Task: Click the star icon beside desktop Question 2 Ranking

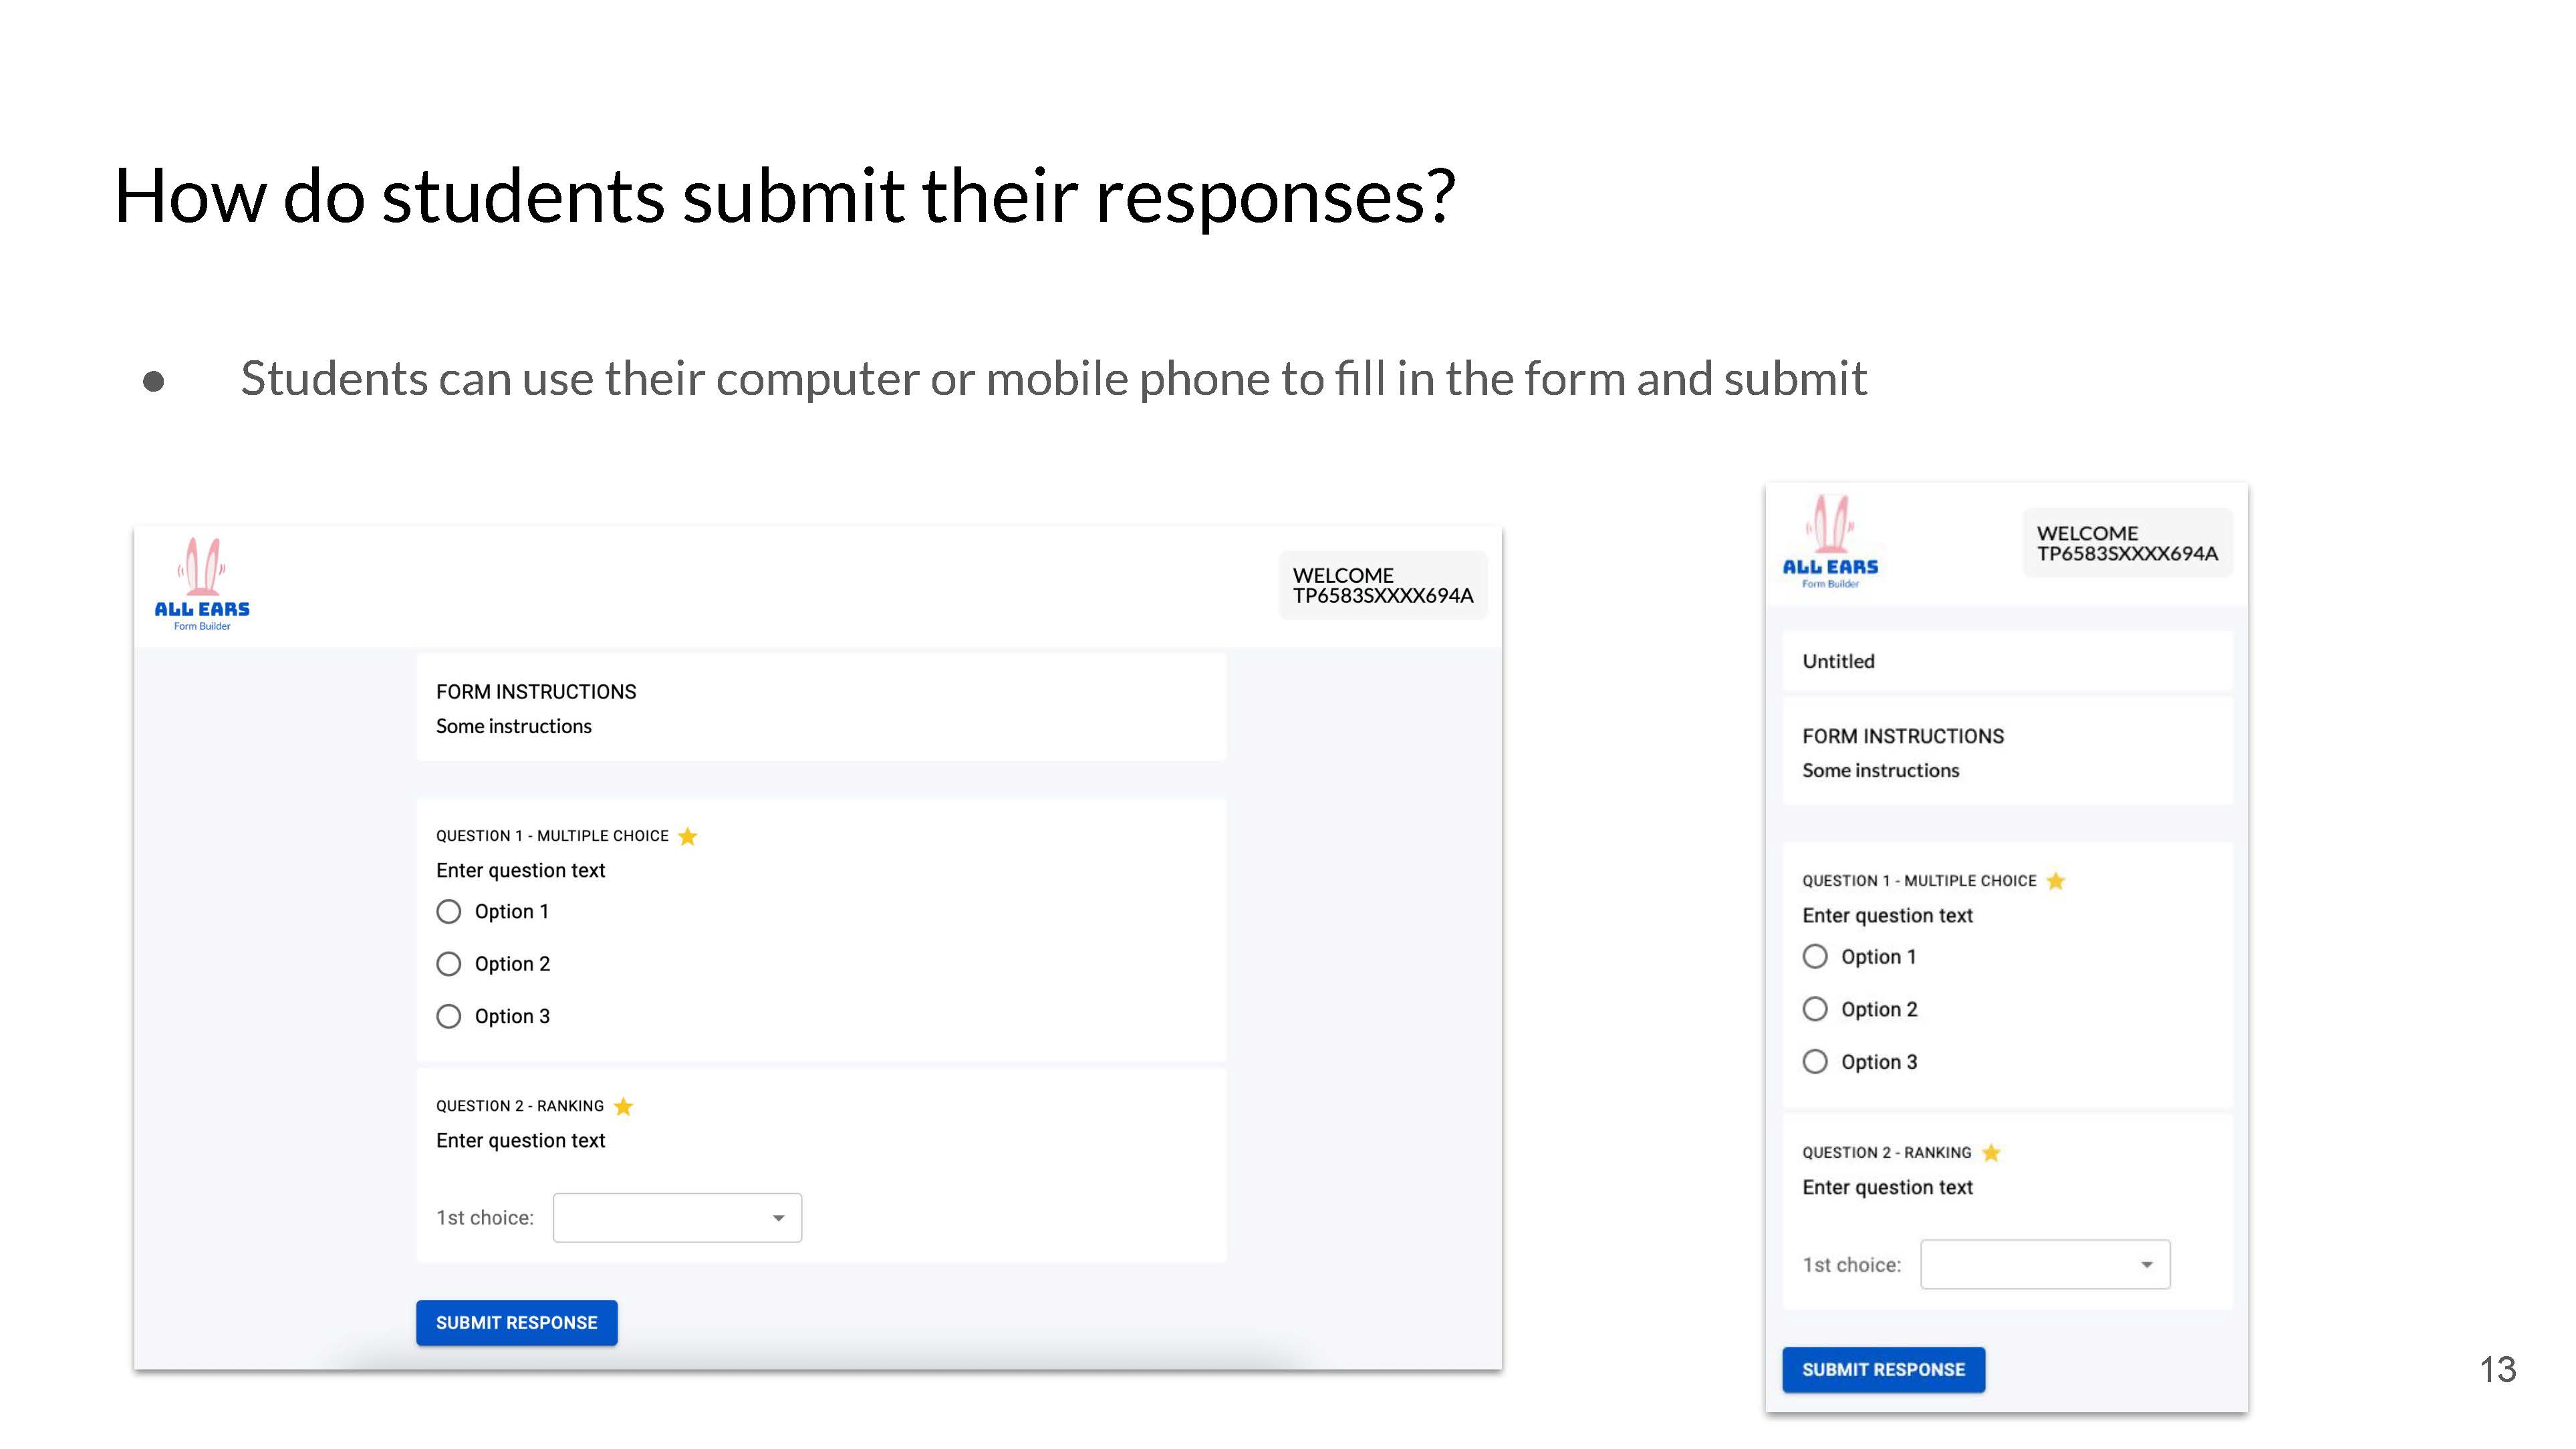Action: pyautogui.click(x=623, y=1106)
